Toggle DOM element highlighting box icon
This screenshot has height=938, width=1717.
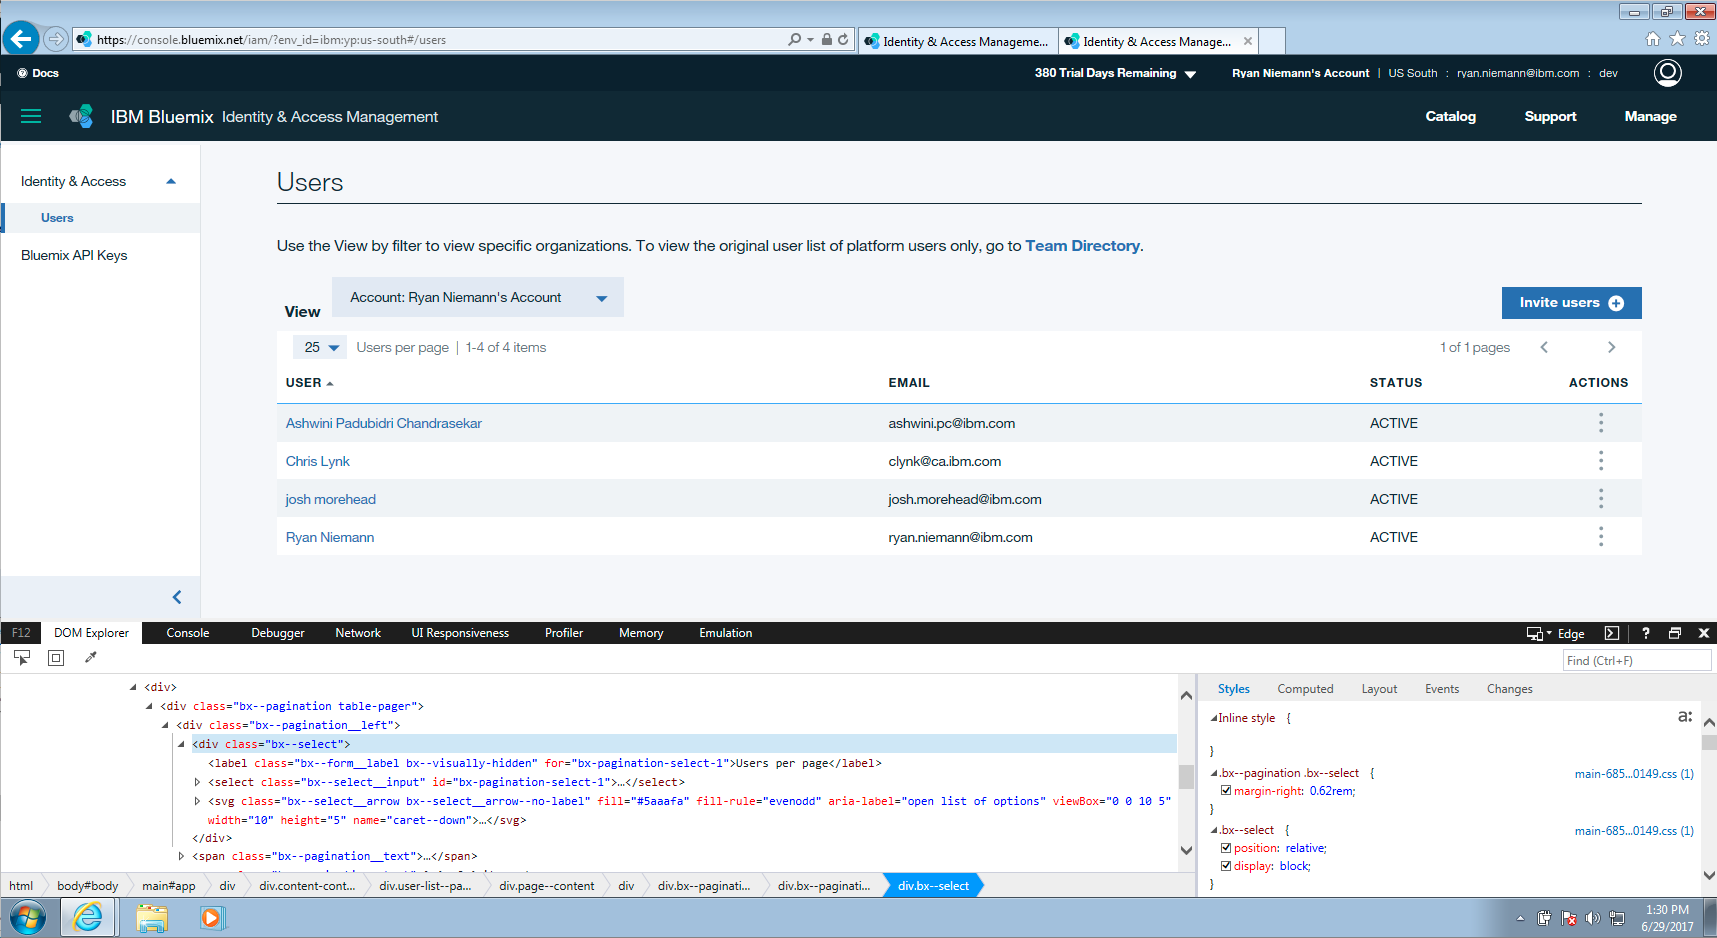[x=56, y=657]
